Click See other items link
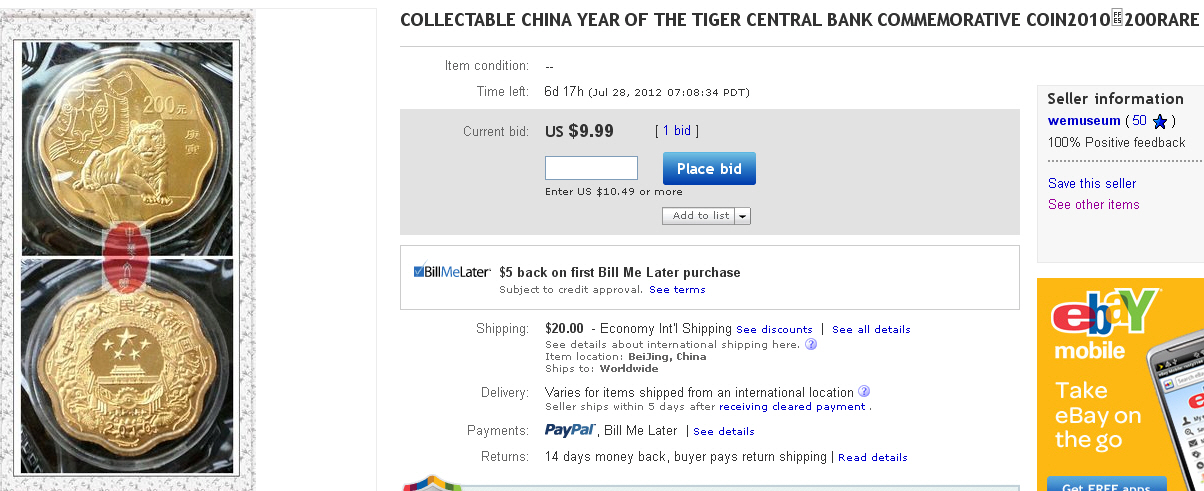 [1093, 204]
